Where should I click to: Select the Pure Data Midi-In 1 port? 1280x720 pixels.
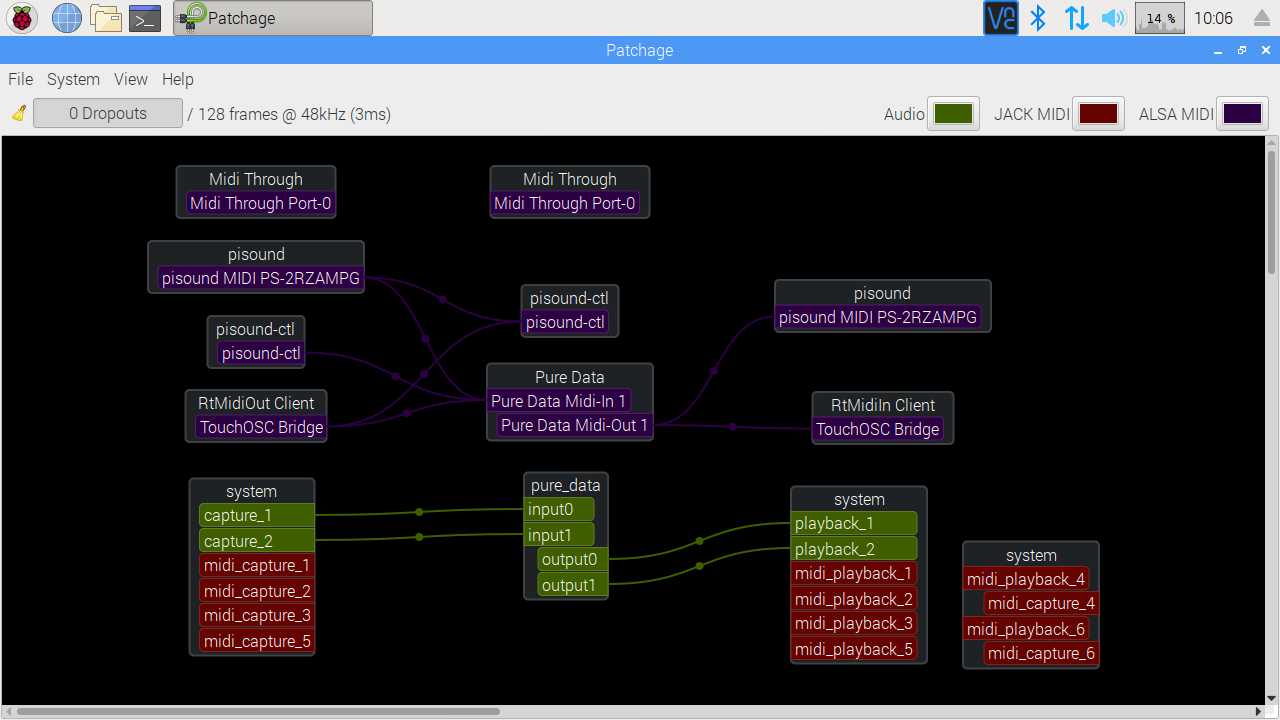(x=559, y=401)
